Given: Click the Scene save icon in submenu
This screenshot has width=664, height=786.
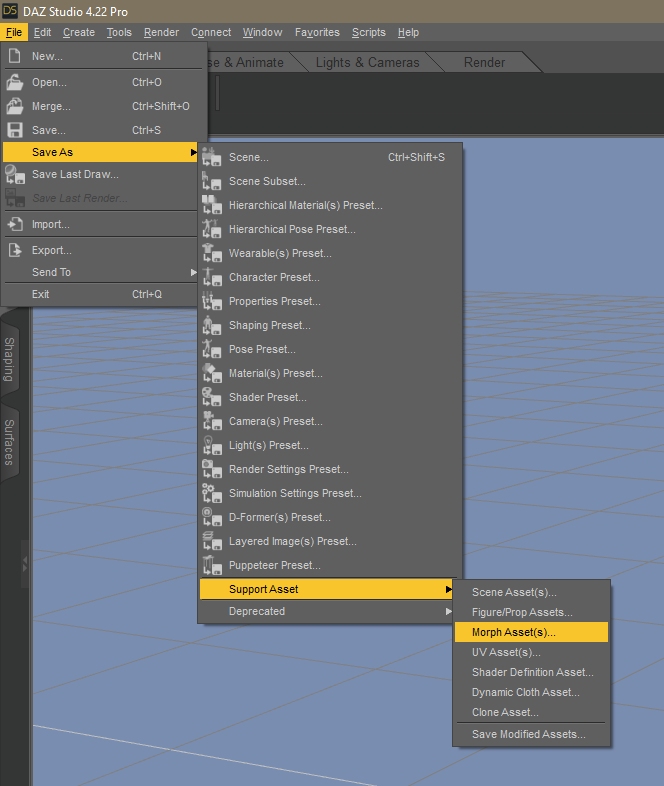Looking at the screenshot, I should (211, 157).
